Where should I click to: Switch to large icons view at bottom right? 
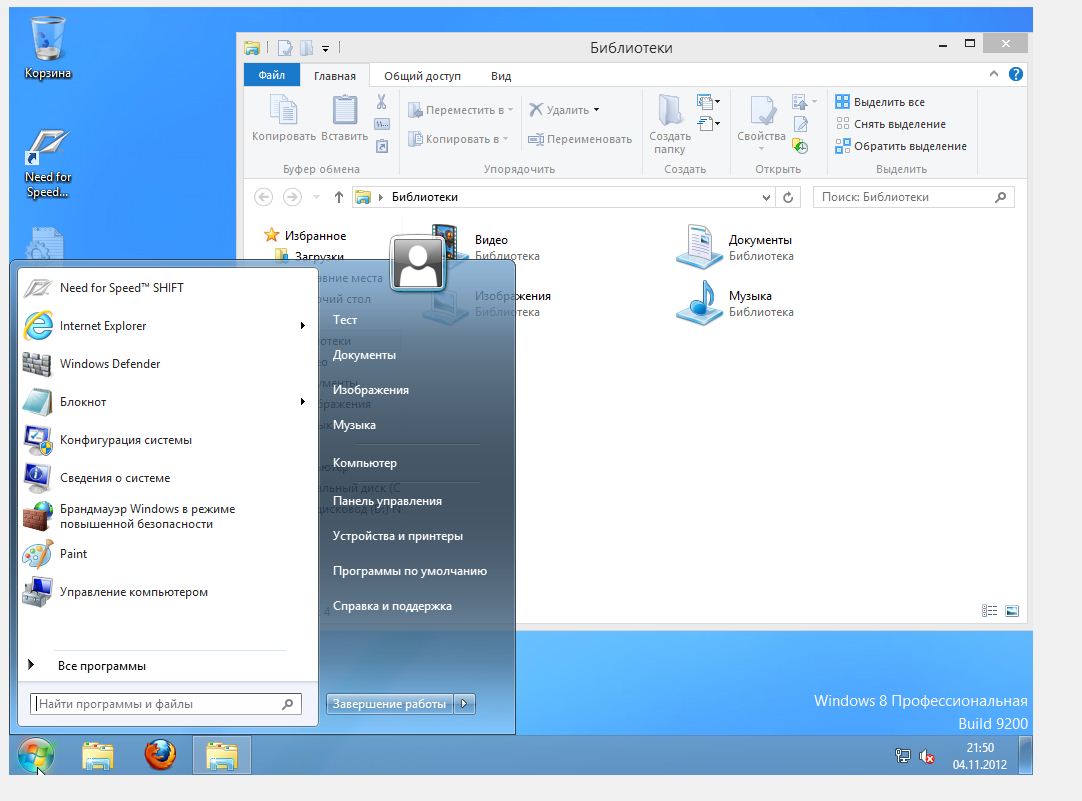tap(1012, 611)
